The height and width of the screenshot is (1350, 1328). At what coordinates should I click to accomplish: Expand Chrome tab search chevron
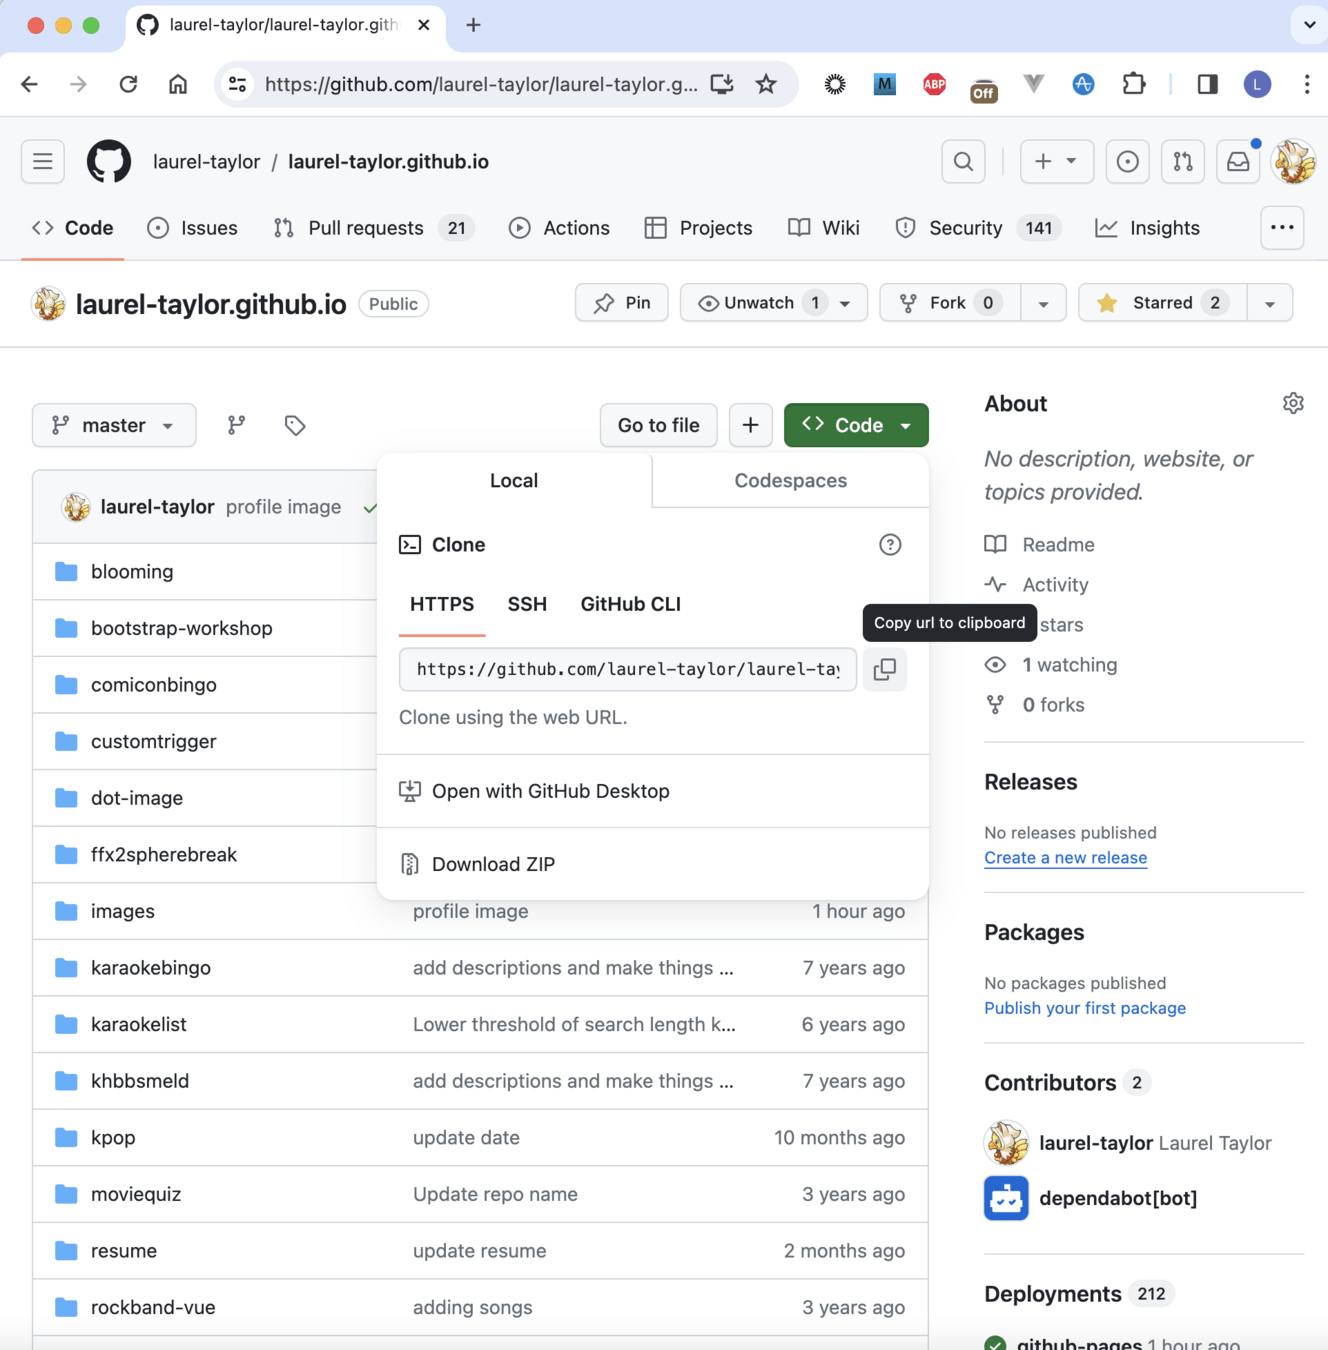[x=1309, y=25]
